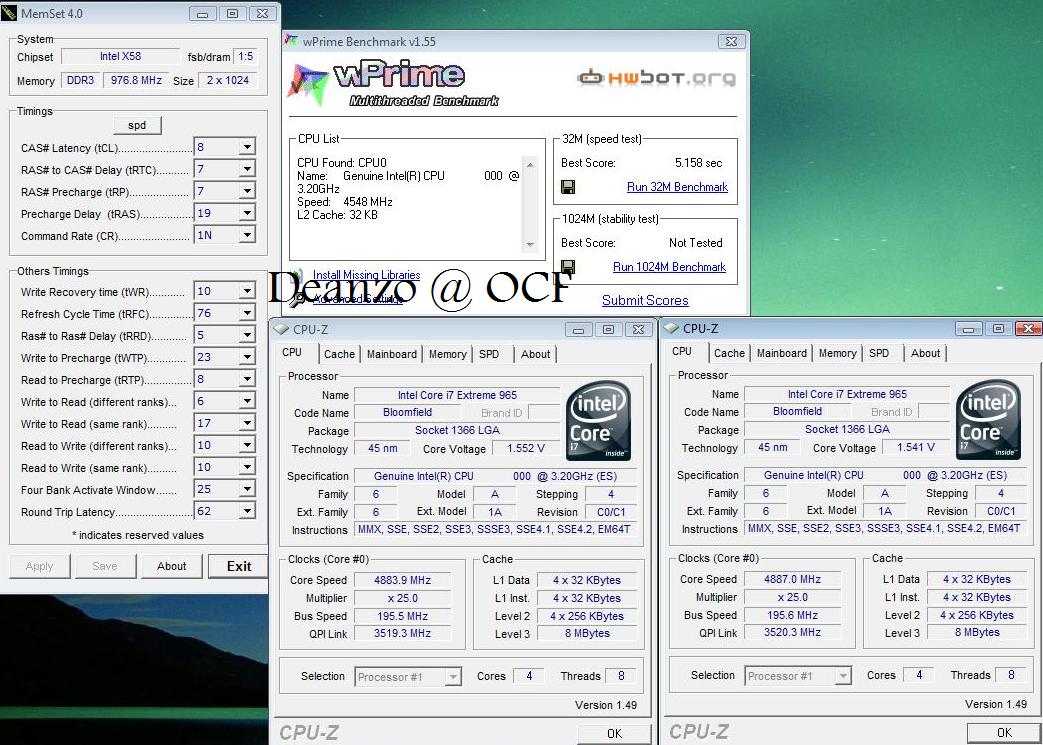Open Ras# to Ras# Delay (tRRD) dropdown
Screen dimensions: 1043x745
247,335
